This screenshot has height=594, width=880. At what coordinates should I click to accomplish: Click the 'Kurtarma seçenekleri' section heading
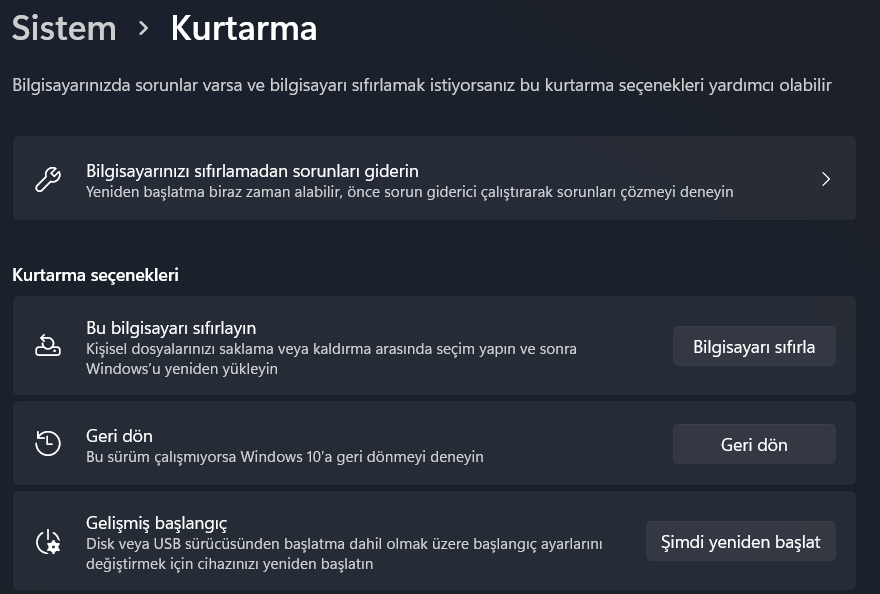[95, 274]
